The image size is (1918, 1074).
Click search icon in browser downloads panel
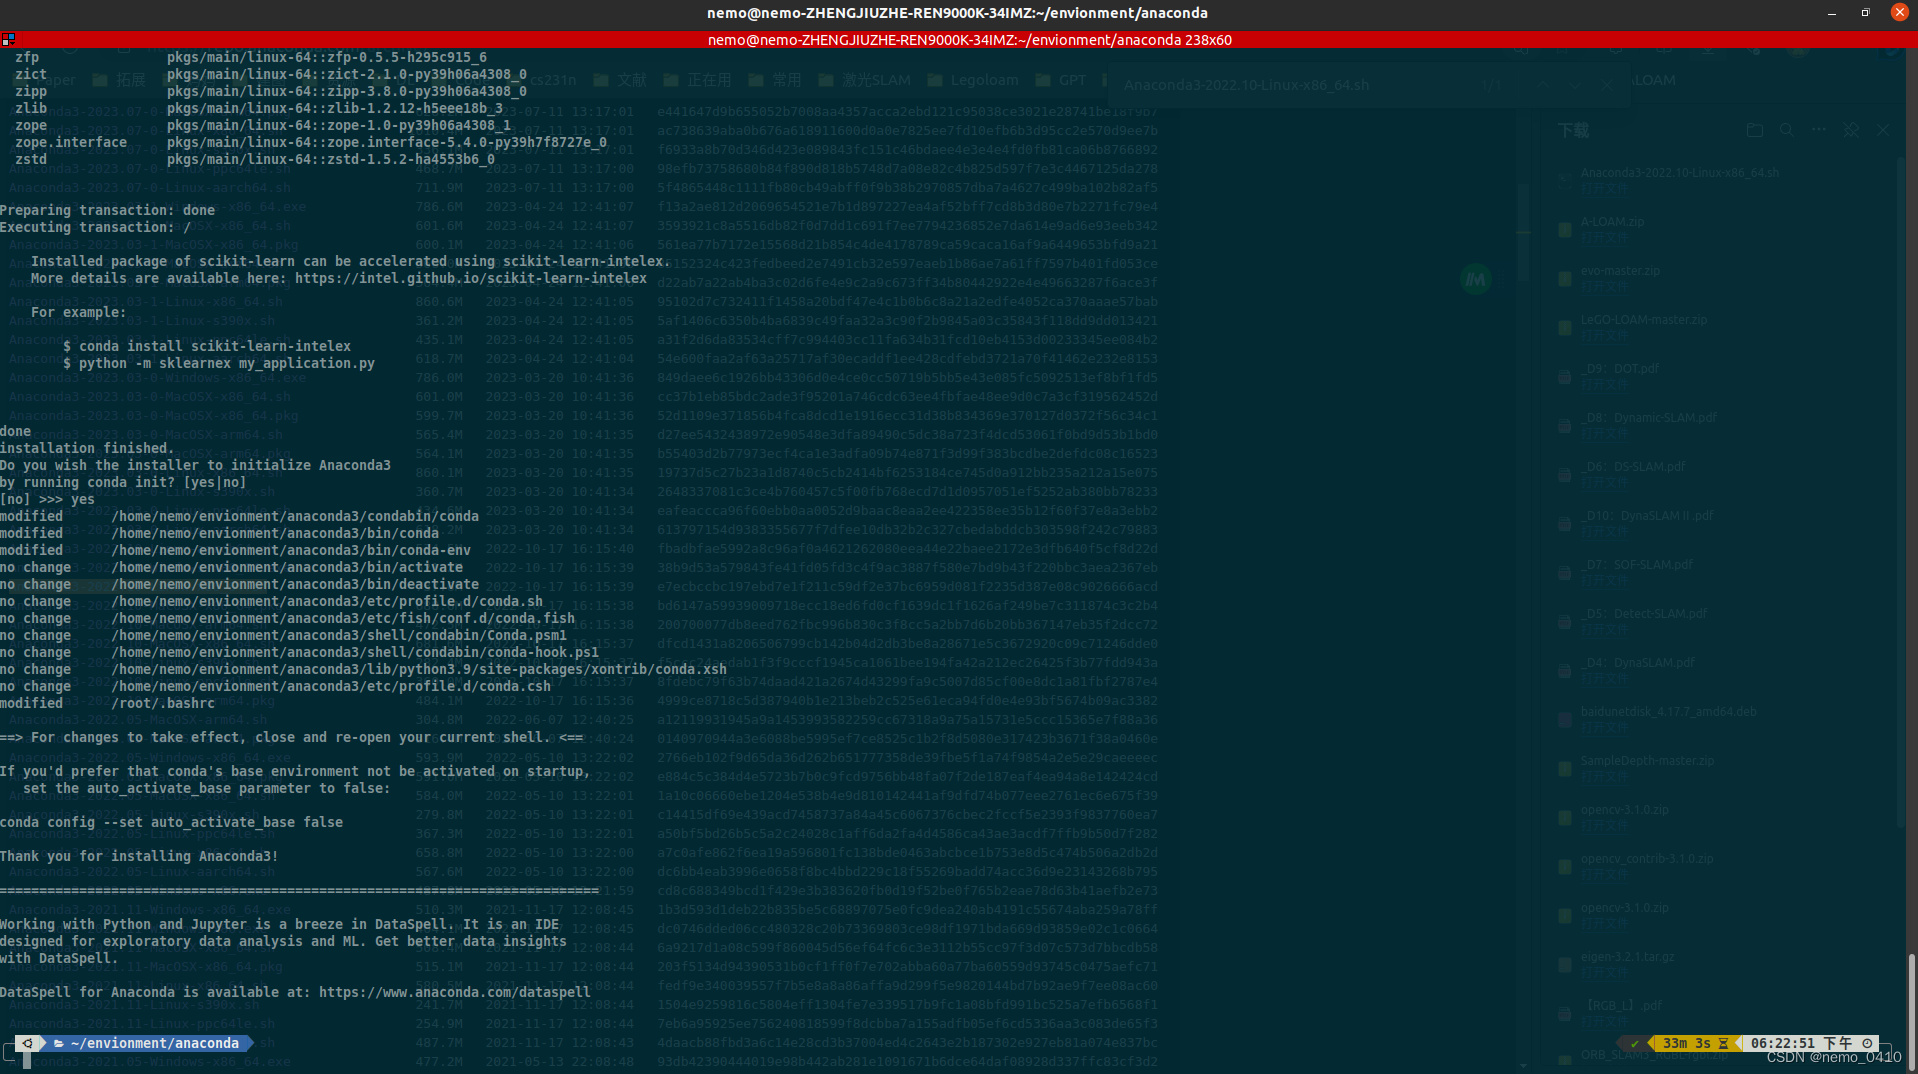pos(1786,130)
